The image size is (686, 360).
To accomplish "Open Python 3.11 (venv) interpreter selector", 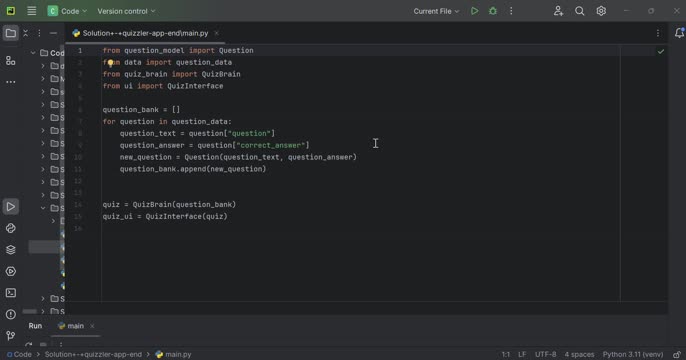I will pos(633,354).
